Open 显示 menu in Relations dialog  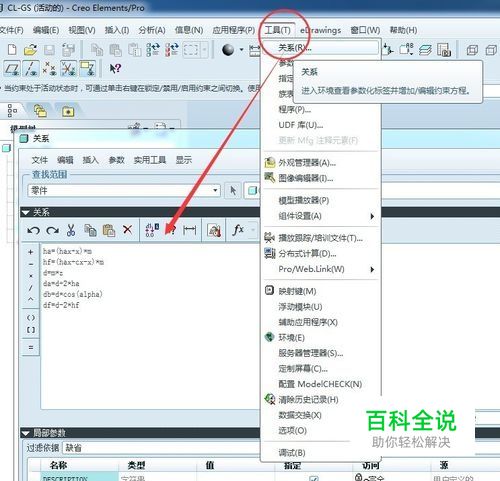pyautogui.click(x=184, y=160)
